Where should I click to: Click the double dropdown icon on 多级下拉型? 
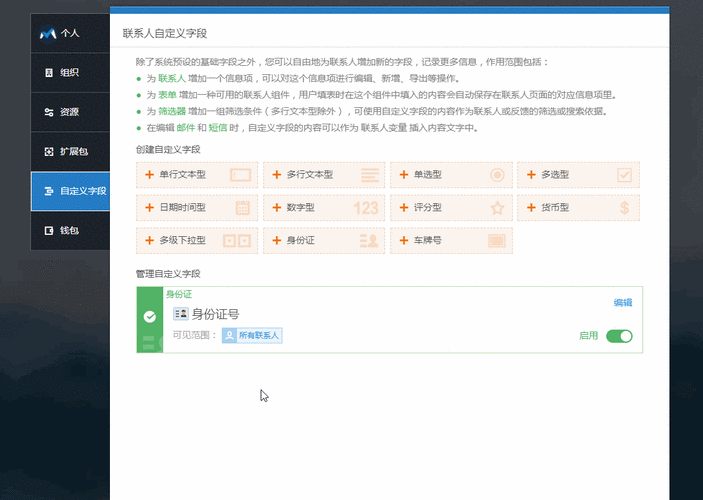(237, 241)
